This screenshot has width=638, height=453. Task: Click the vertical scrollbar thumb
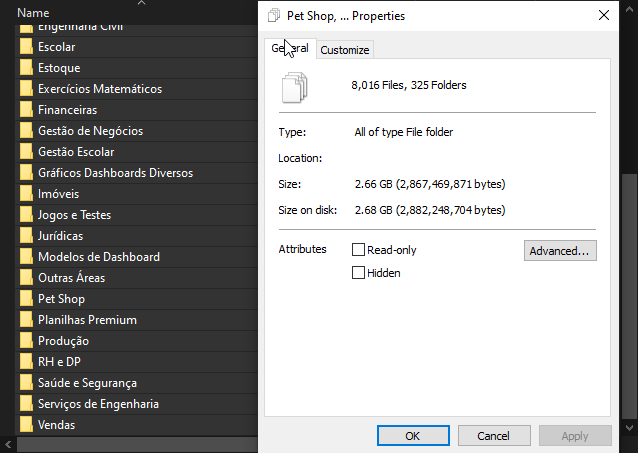tap(629, 296)
